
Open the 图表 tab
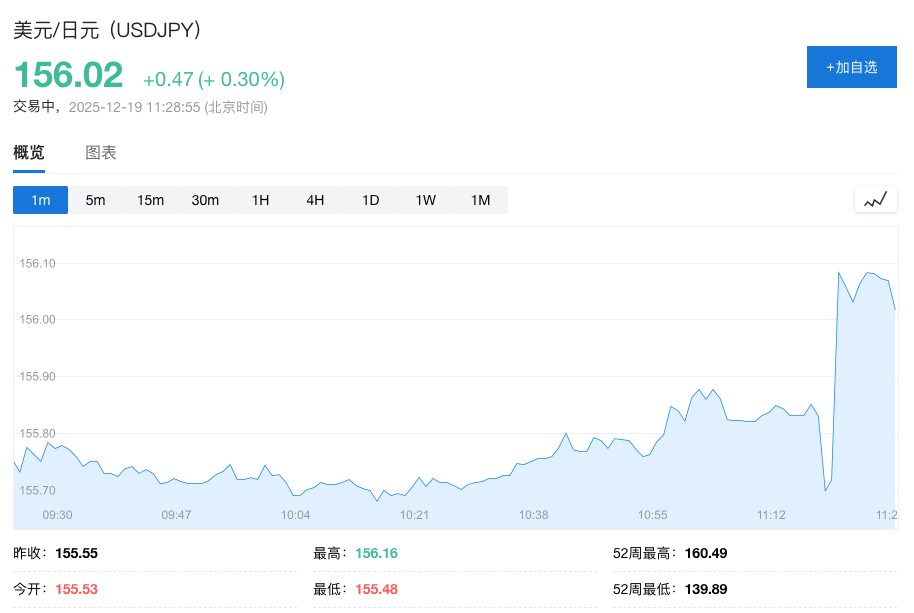101,153
